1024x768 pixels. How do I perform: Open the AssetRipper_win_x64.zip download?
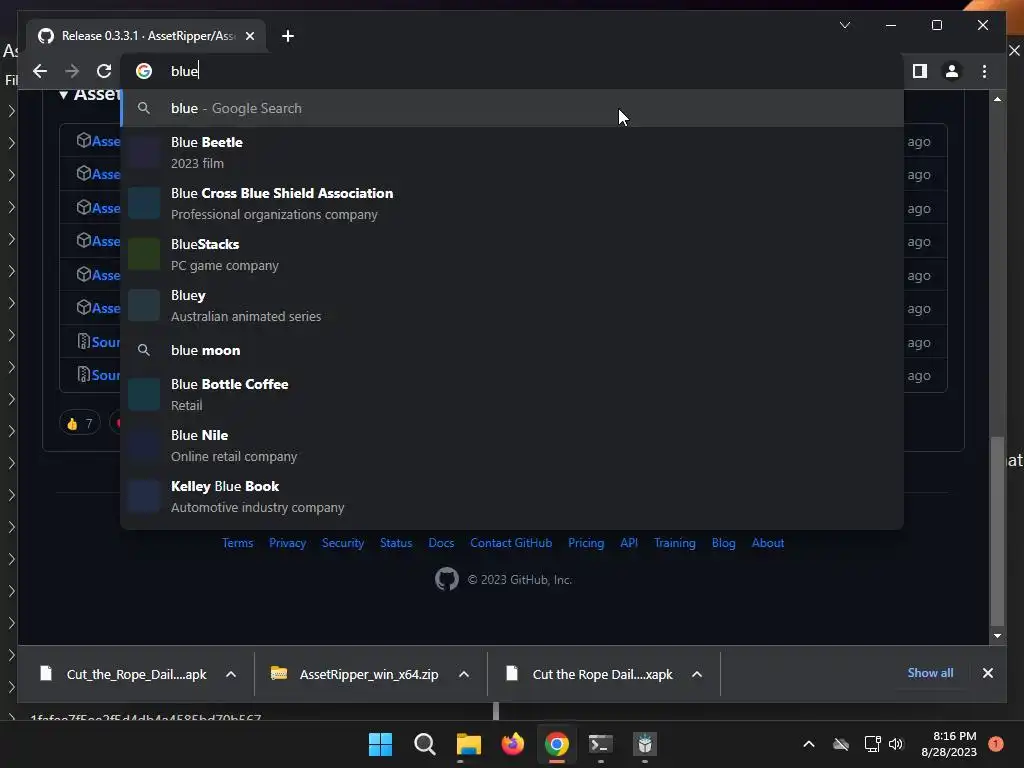(x=356, y=674)
